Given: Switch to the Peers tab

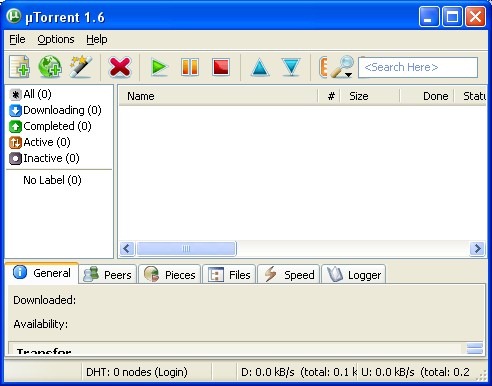Looking at the screenshot, I should (x=108, y=275).
